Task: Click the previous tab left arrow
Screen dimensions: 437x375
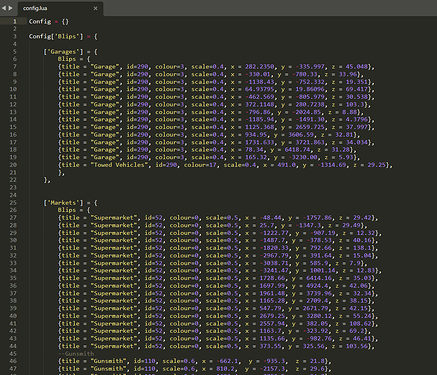Action: [4, 8]
